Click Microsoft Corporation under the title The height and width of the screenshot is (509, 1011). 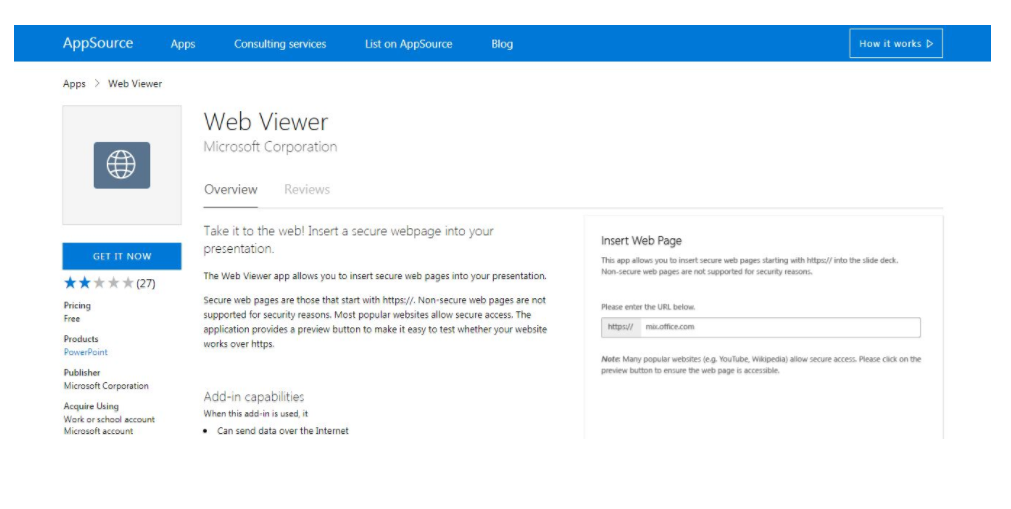point(270,147)
